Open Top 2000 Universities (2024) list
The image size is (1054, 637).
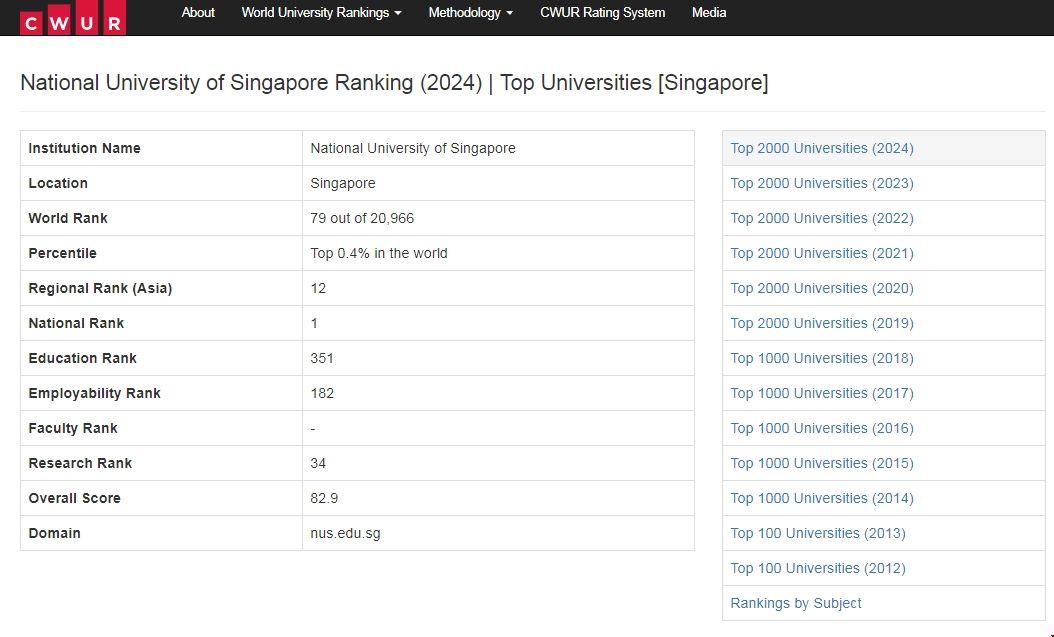click(822, 148)
